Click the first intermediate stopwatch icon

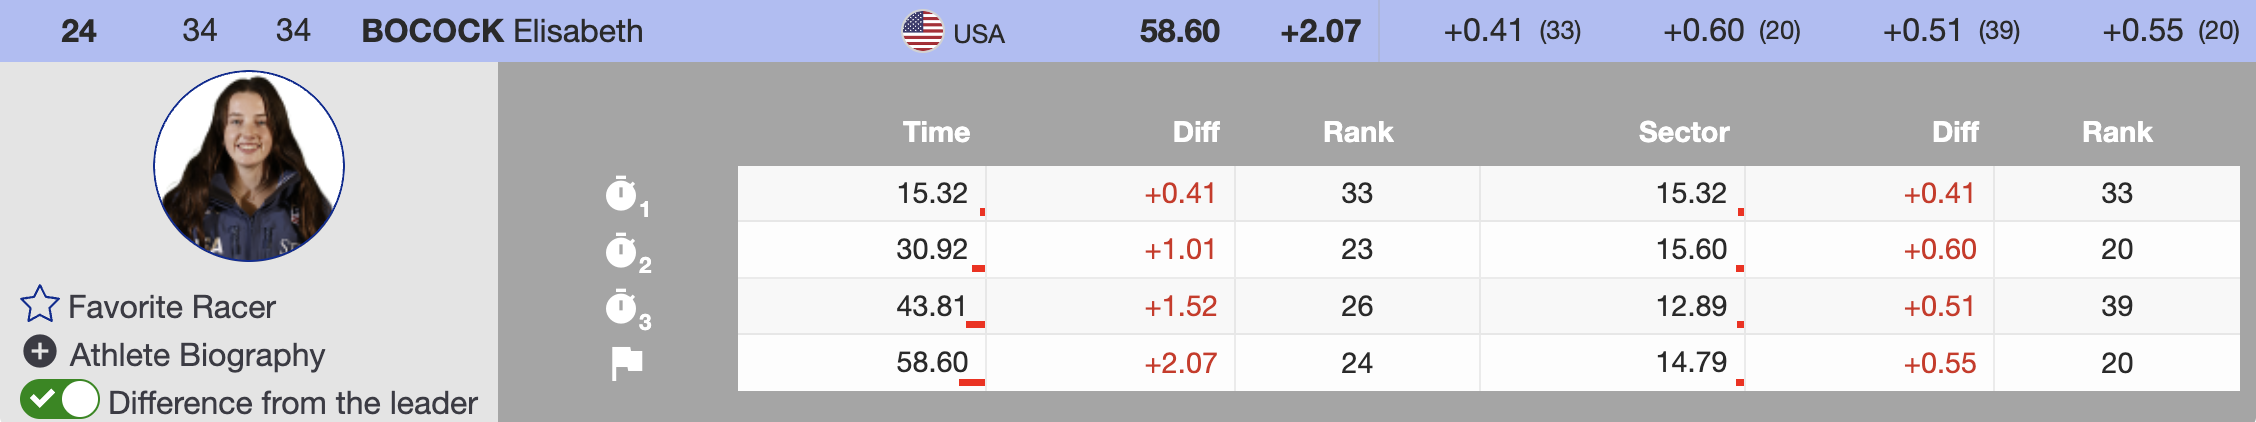(x=622, y=194)
